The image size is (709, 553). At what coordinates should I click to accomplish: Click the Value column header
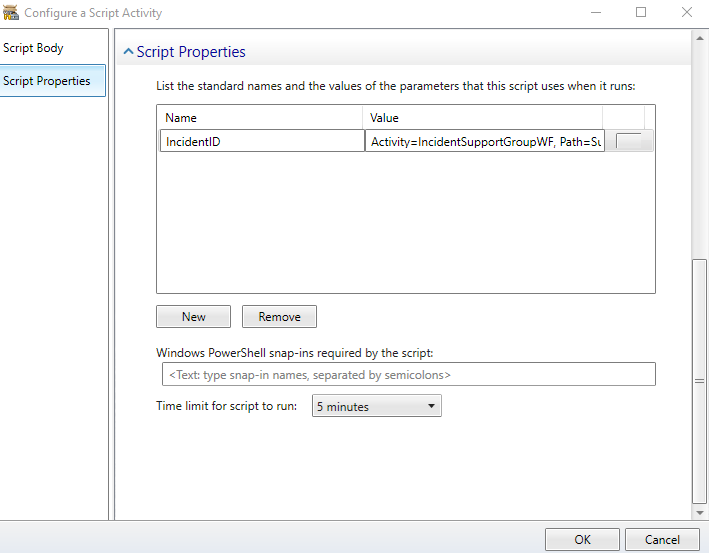[x=482, y=118]
